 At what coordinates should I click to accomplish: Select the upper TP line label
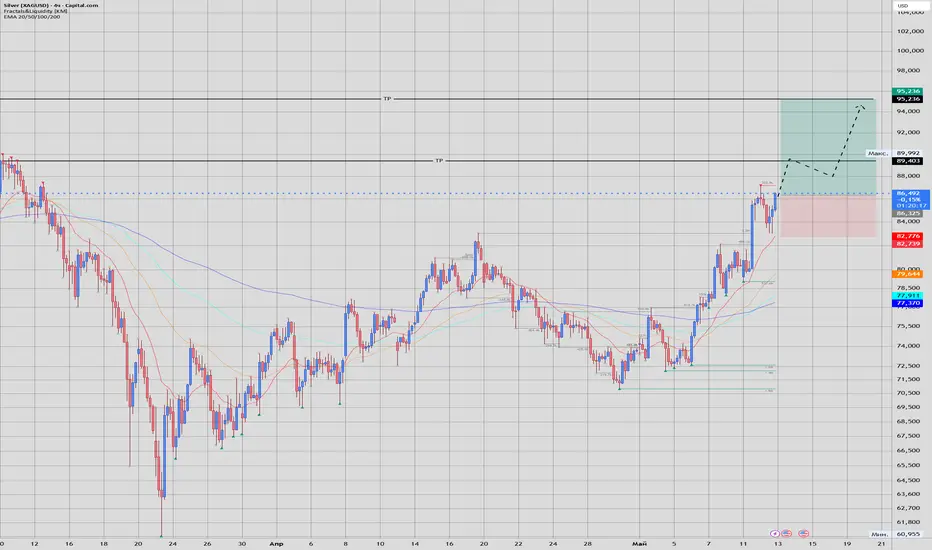coord(387,99)
